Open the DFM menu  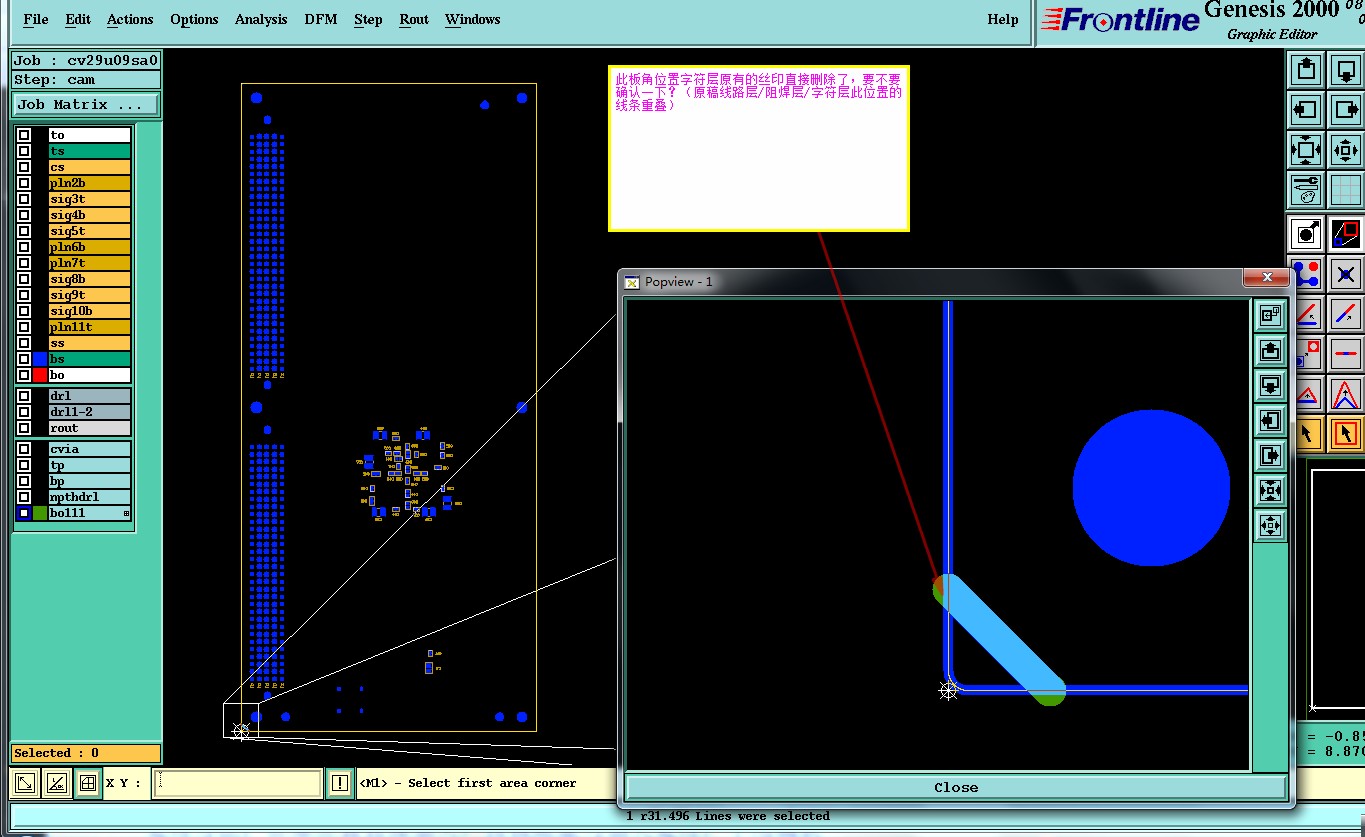[x=321, y=19]
